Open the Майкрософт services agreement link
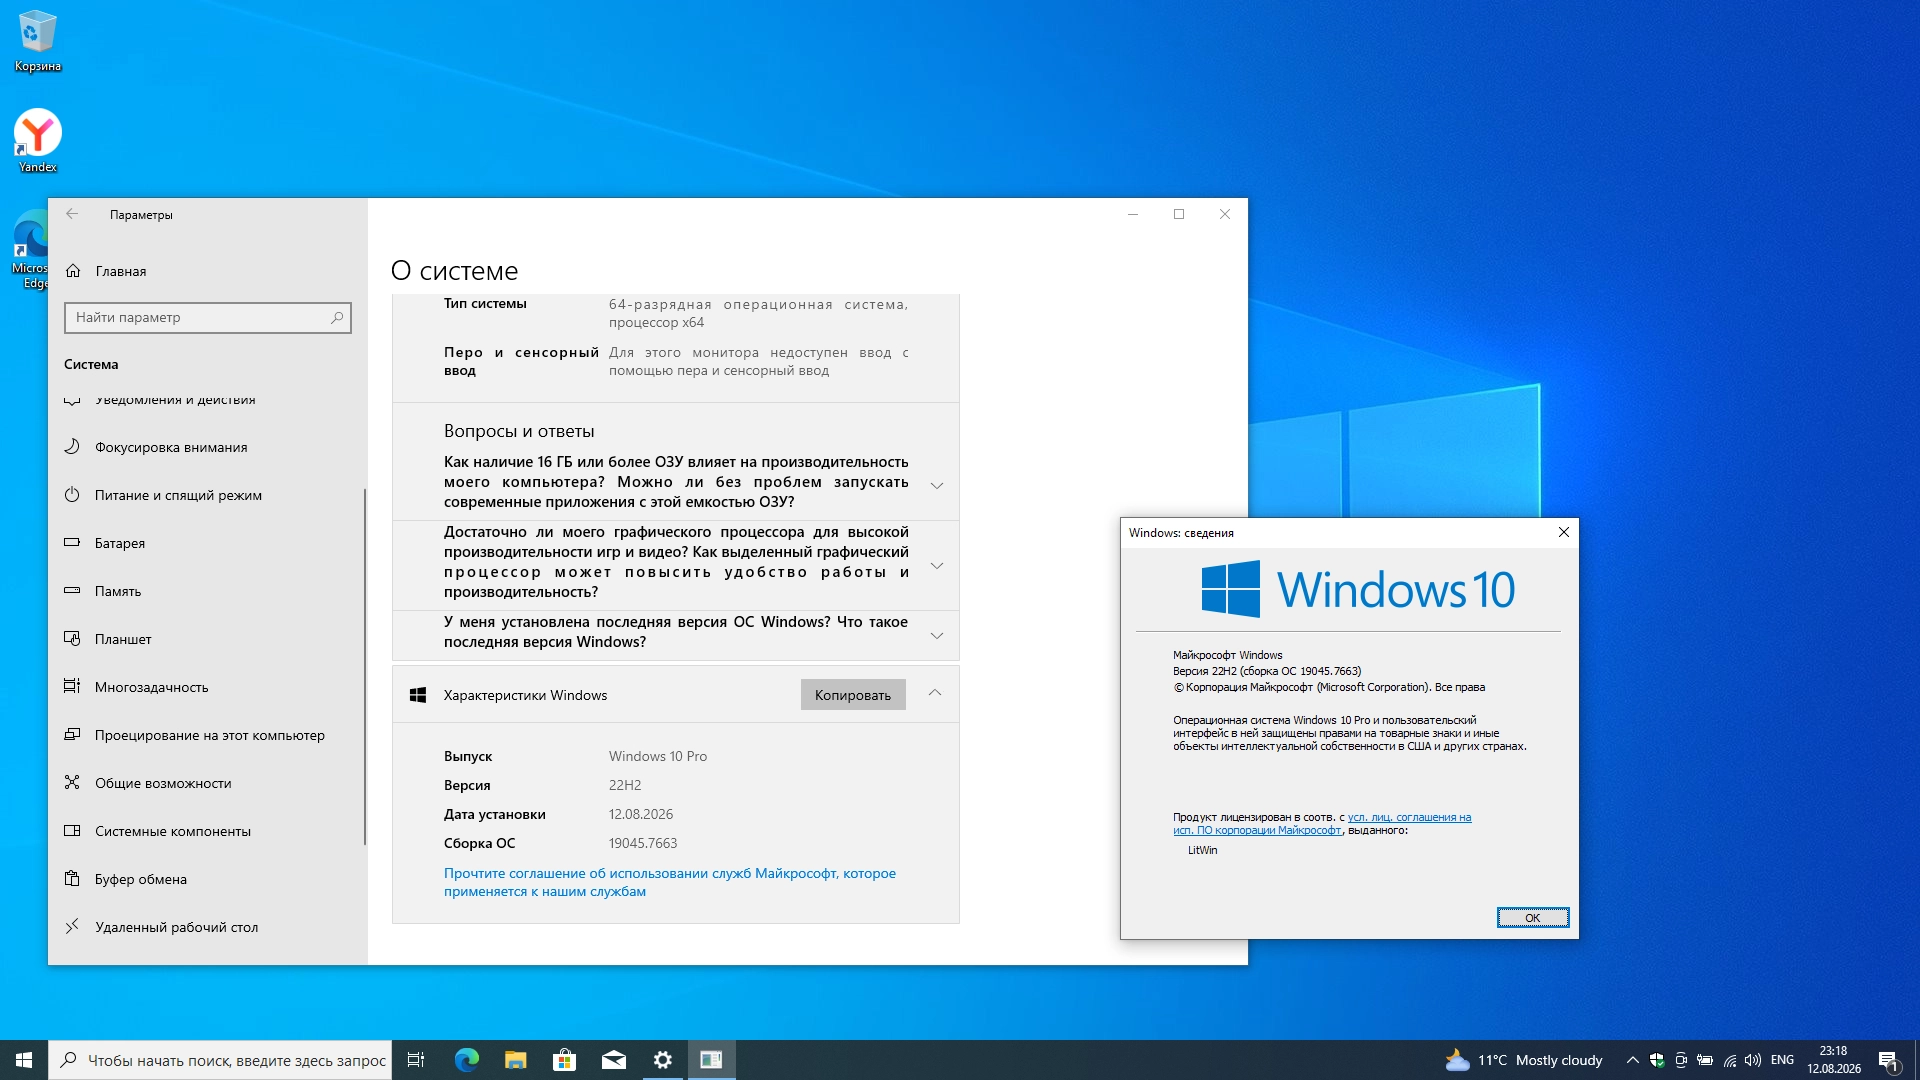1920x1080 pixels. pyautogui.click(x=670, y=882)
